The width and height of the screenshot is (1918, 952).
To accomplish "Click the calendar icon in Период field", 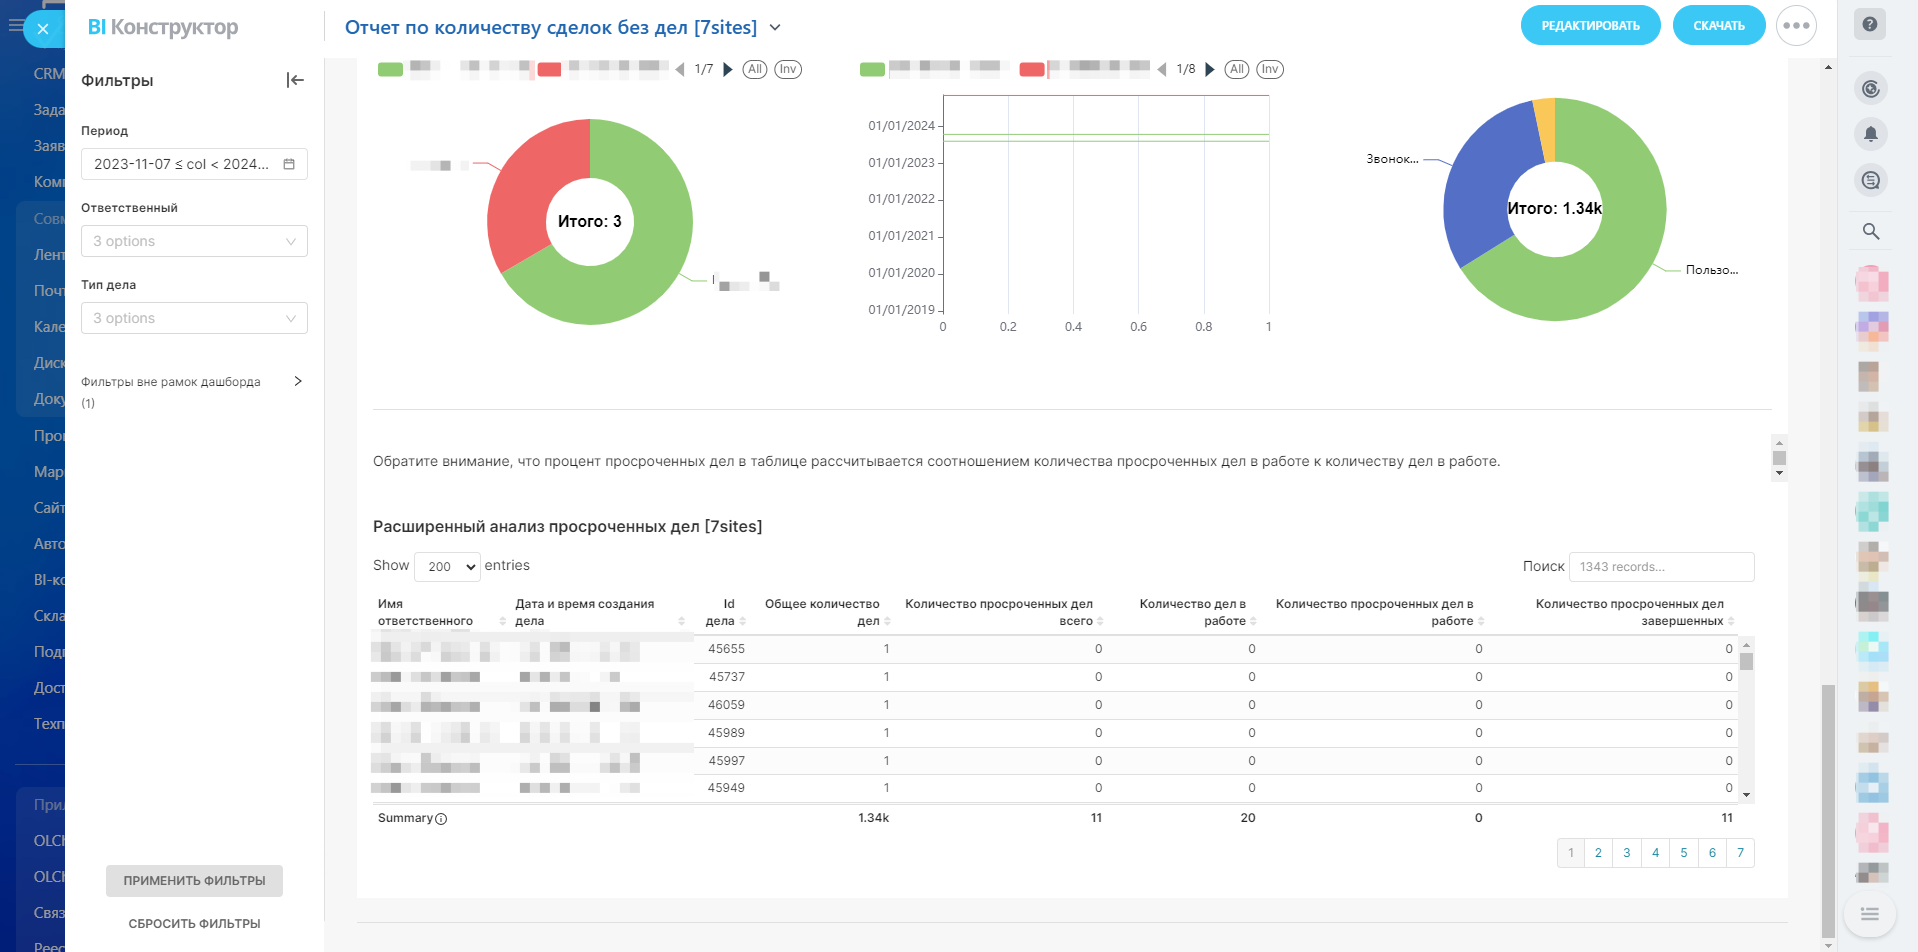I will [289, 164].
